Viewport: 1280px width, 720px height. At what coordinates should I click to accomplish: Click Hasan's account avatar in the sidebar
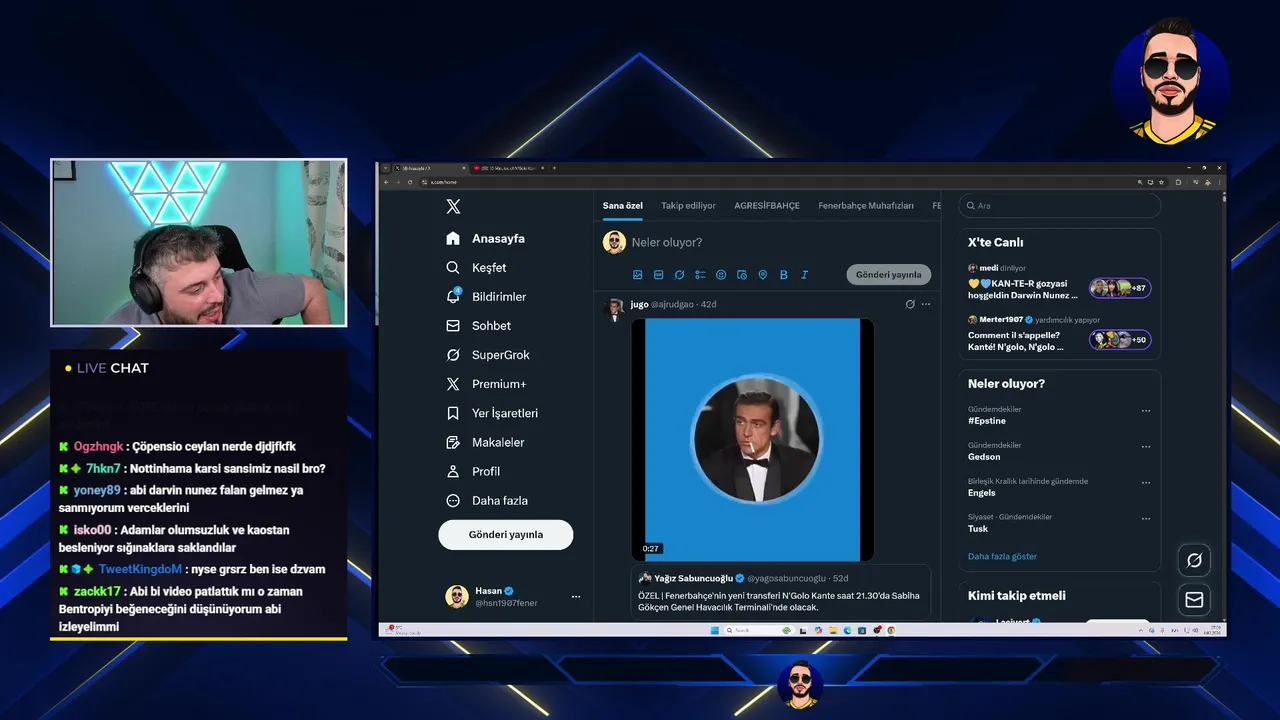457,597
